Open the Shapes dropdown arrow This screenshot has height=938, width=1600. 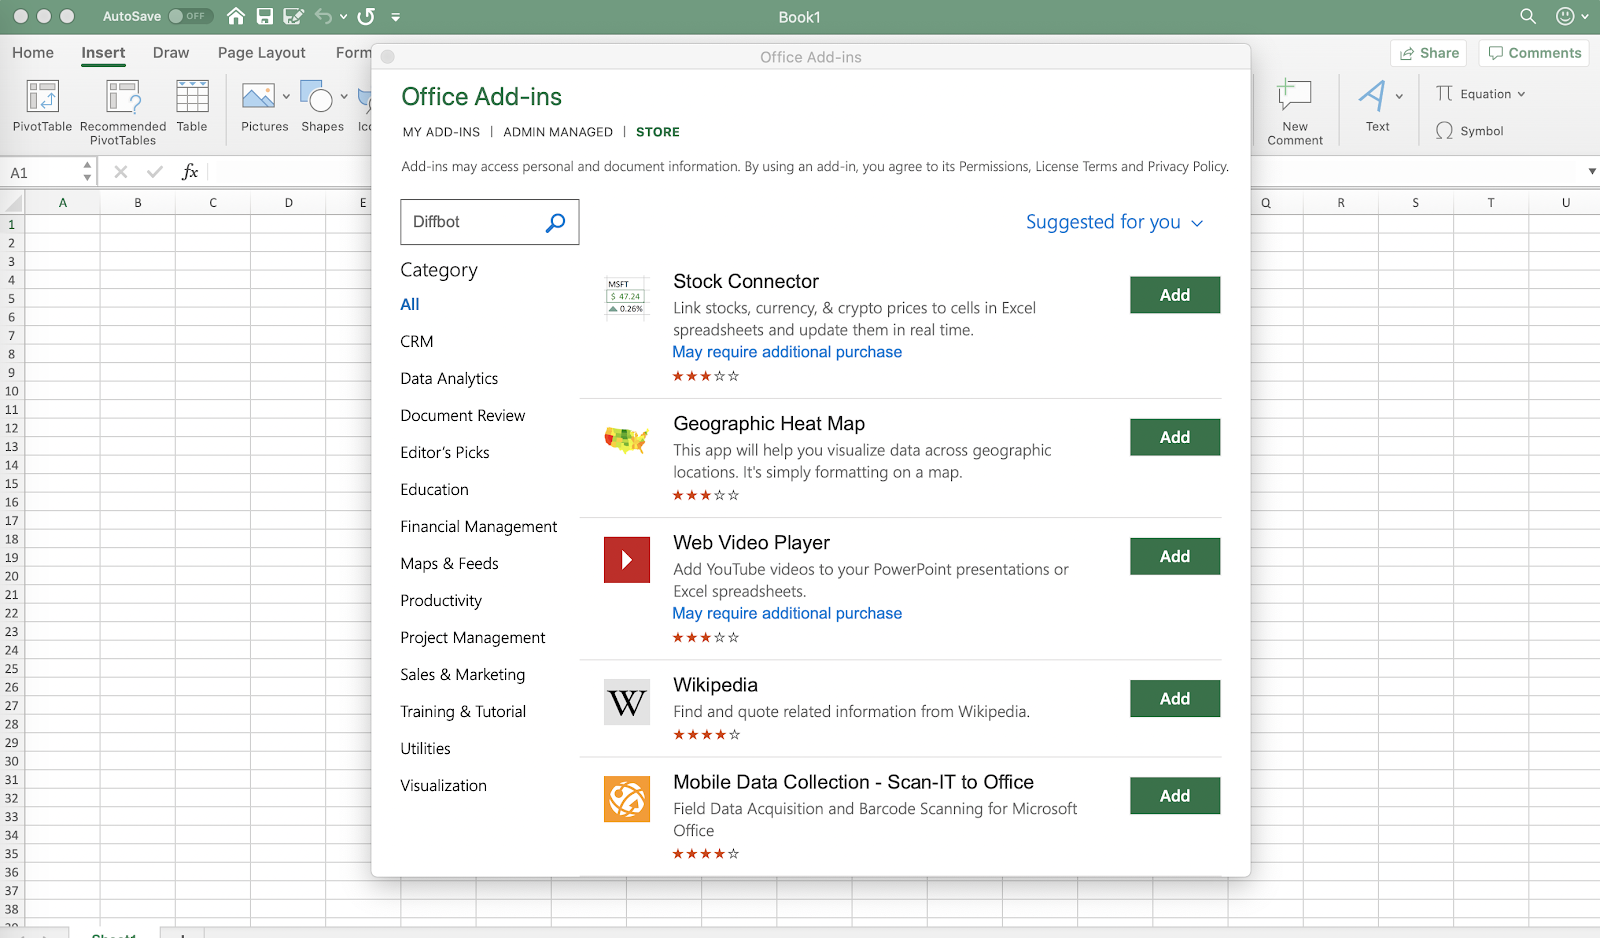point(344,97)
